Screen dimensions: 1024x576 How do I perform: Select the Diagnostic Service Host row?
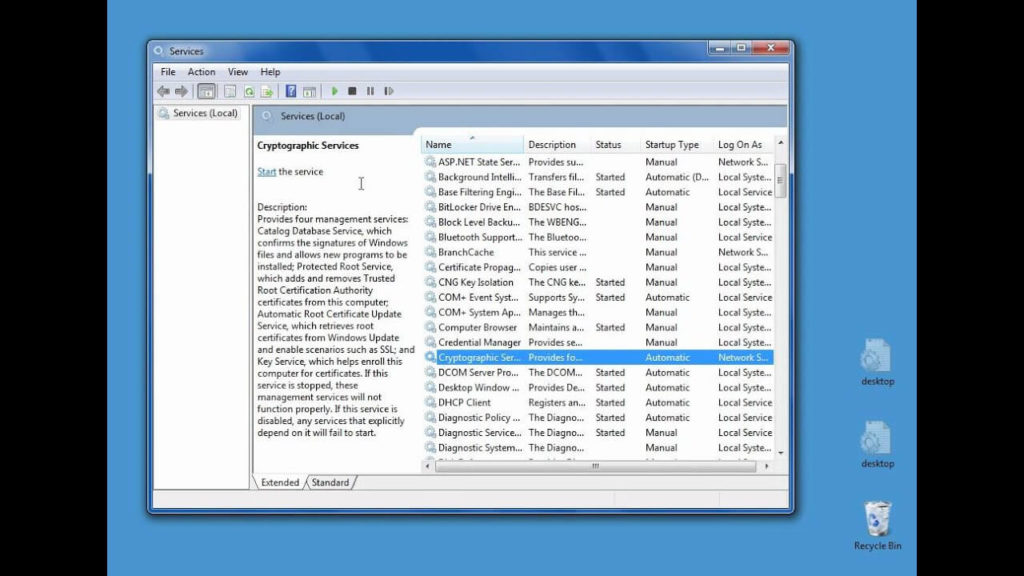point(598,432)
